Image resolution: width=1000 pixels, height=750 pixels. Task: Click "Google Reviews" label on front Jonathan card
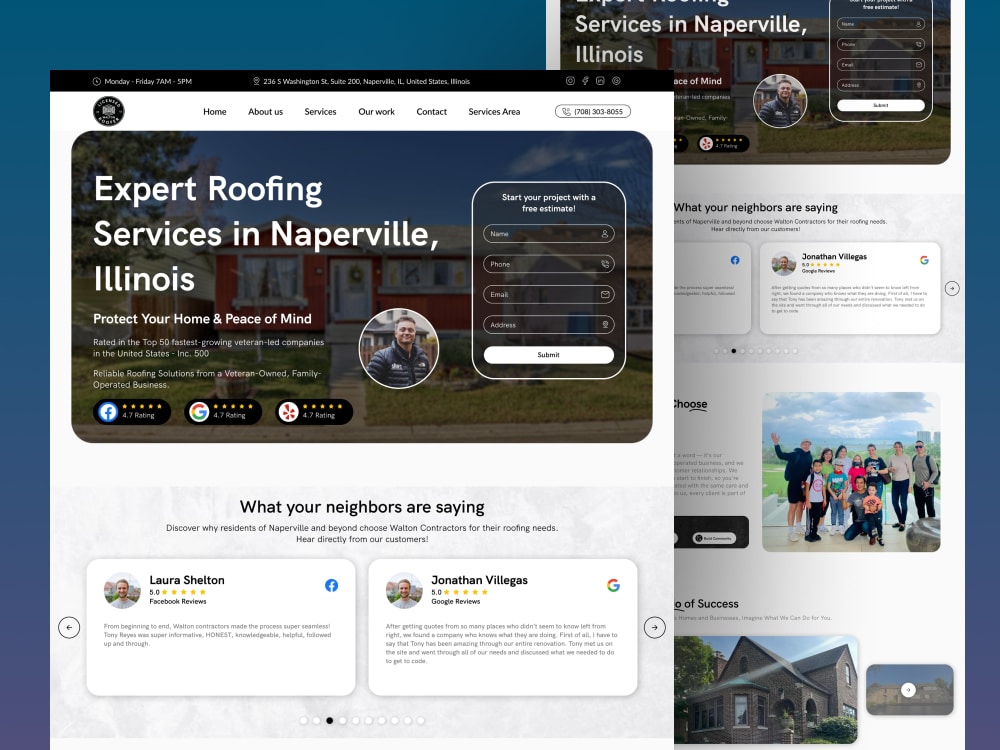click(455, 601)
